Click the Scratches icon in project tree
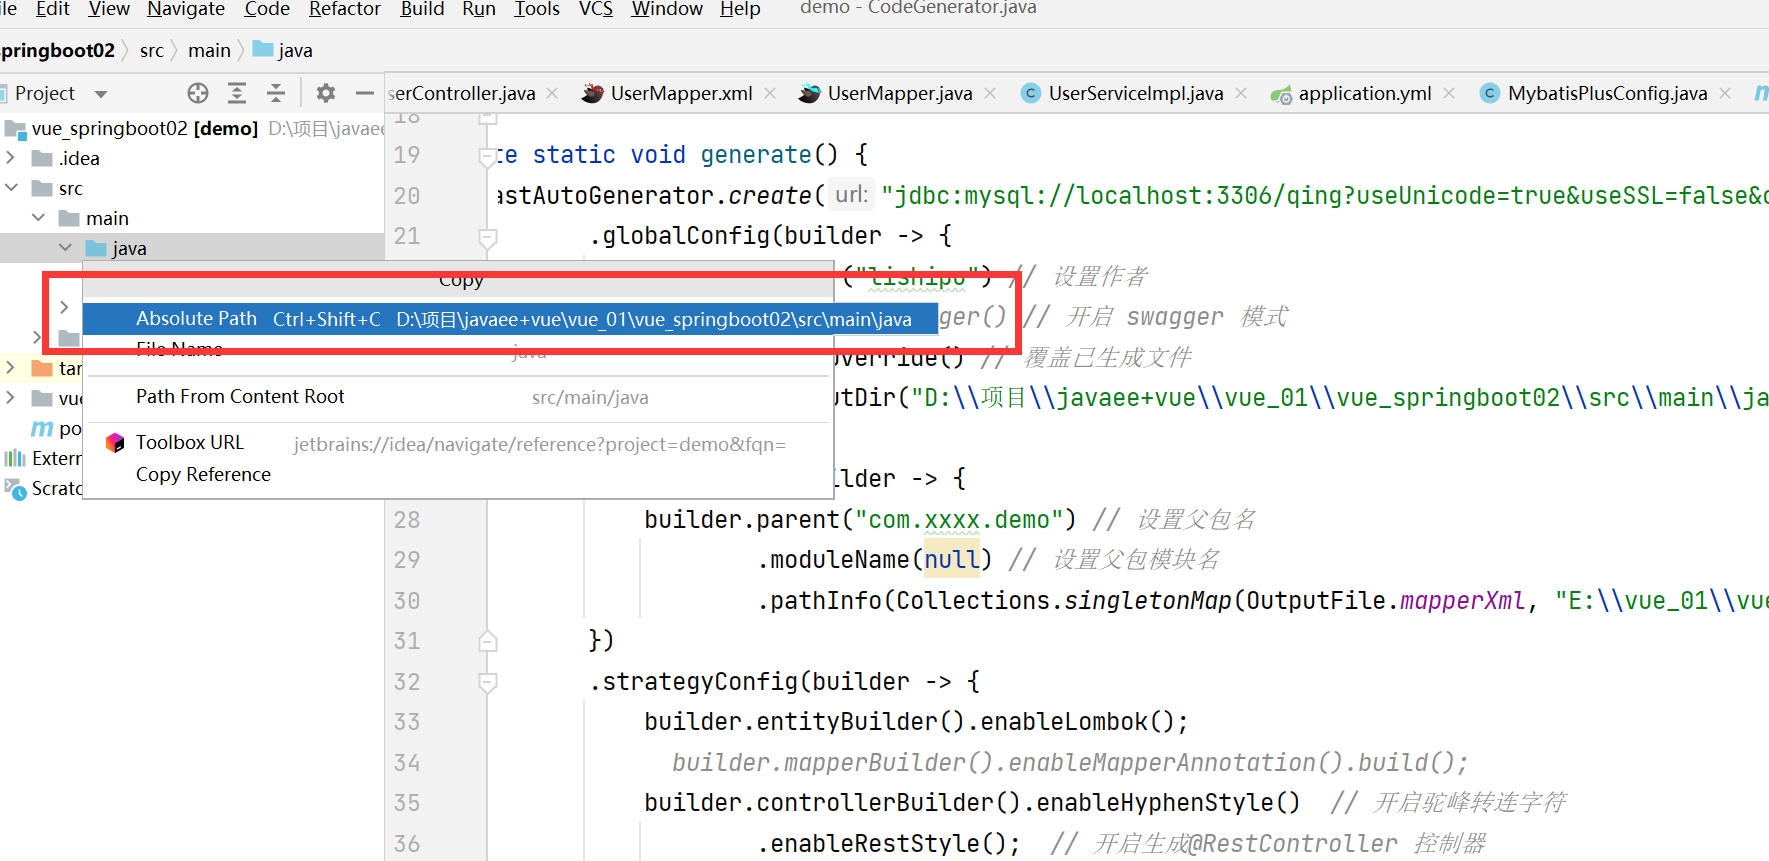This screenshot has width=1769, height=861. point(15,488)
